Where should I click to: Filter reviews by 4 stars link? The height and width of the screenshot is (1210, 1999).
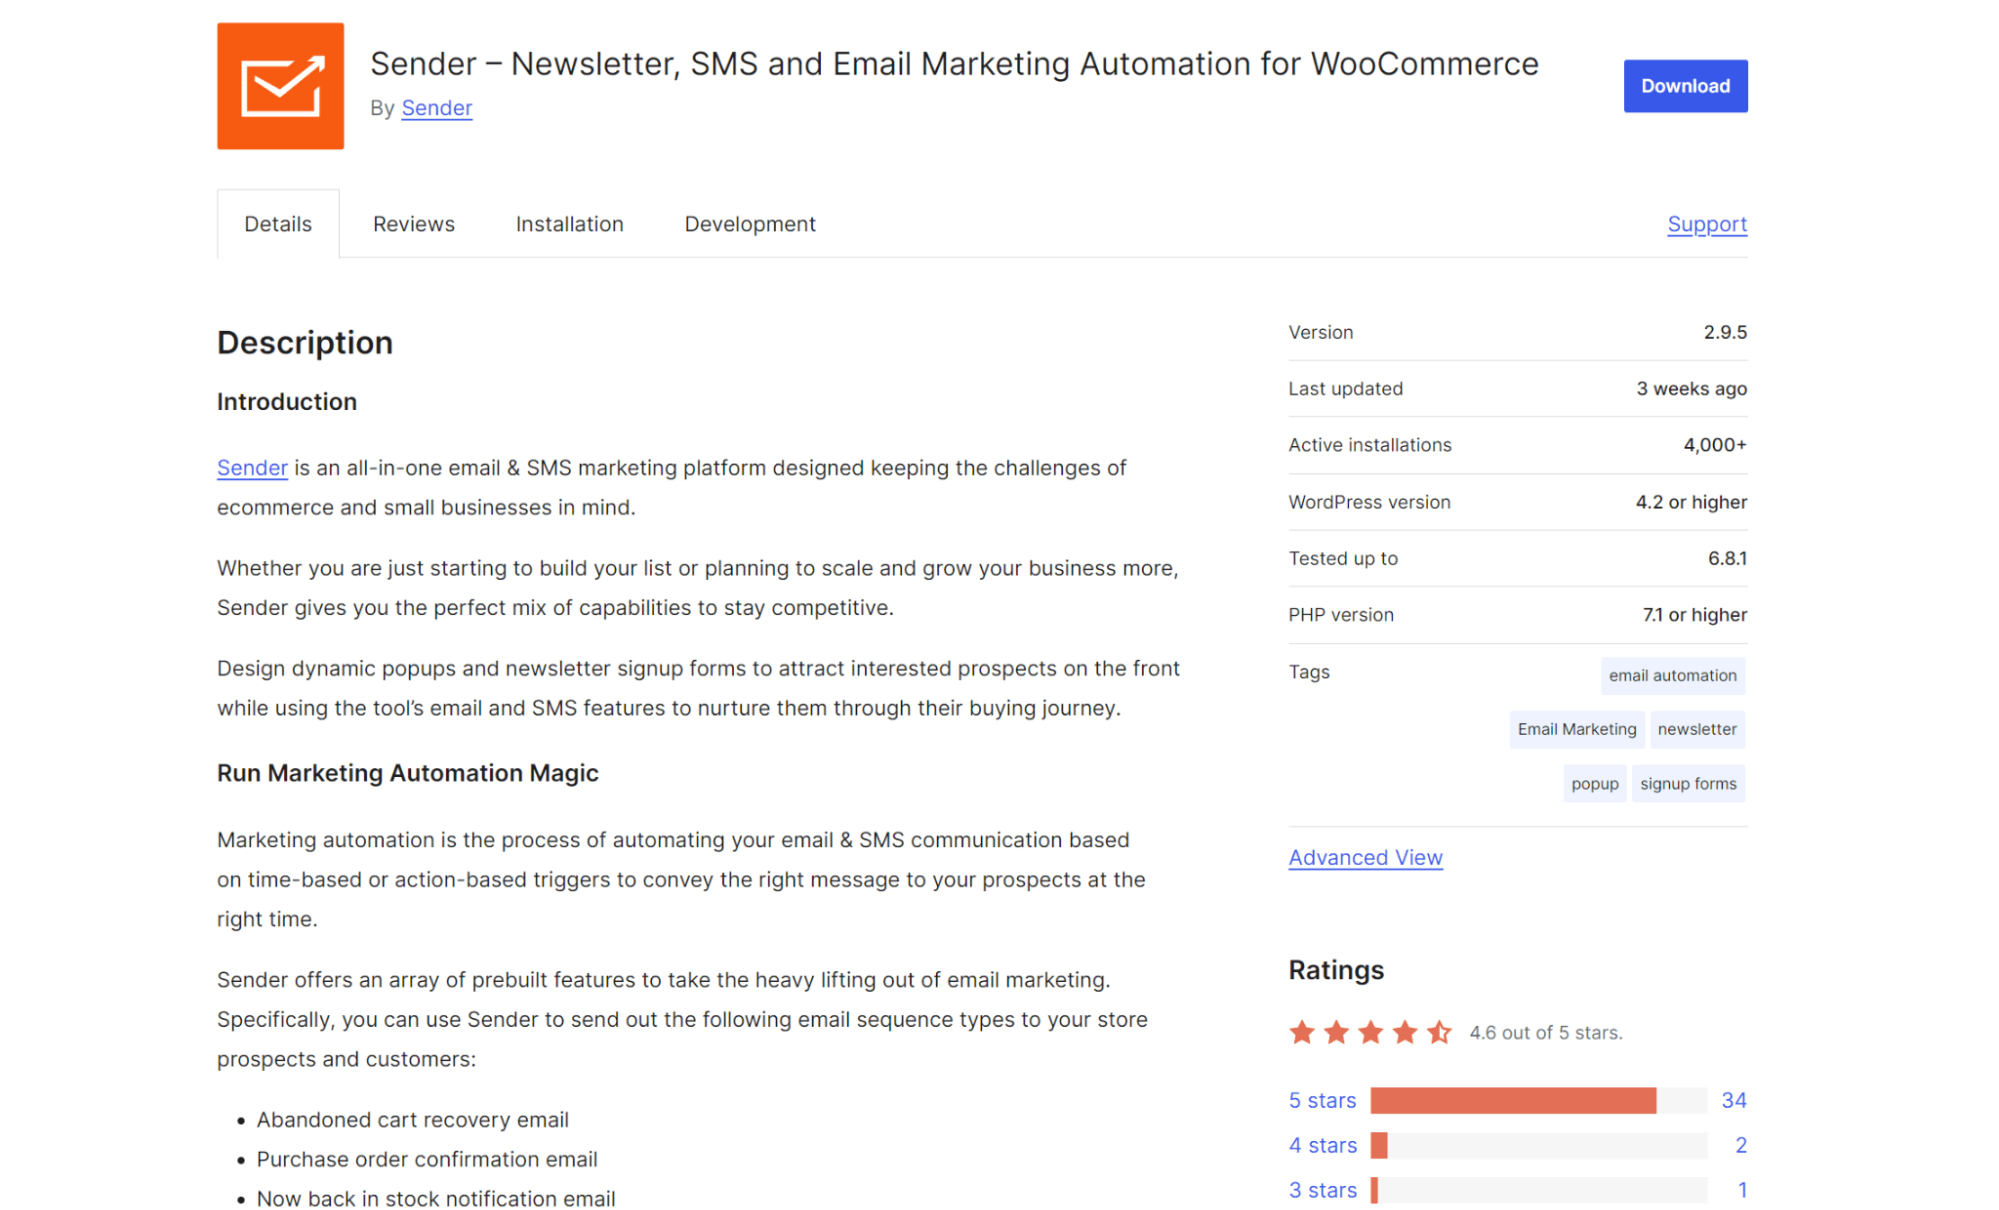[1322, 1145]
